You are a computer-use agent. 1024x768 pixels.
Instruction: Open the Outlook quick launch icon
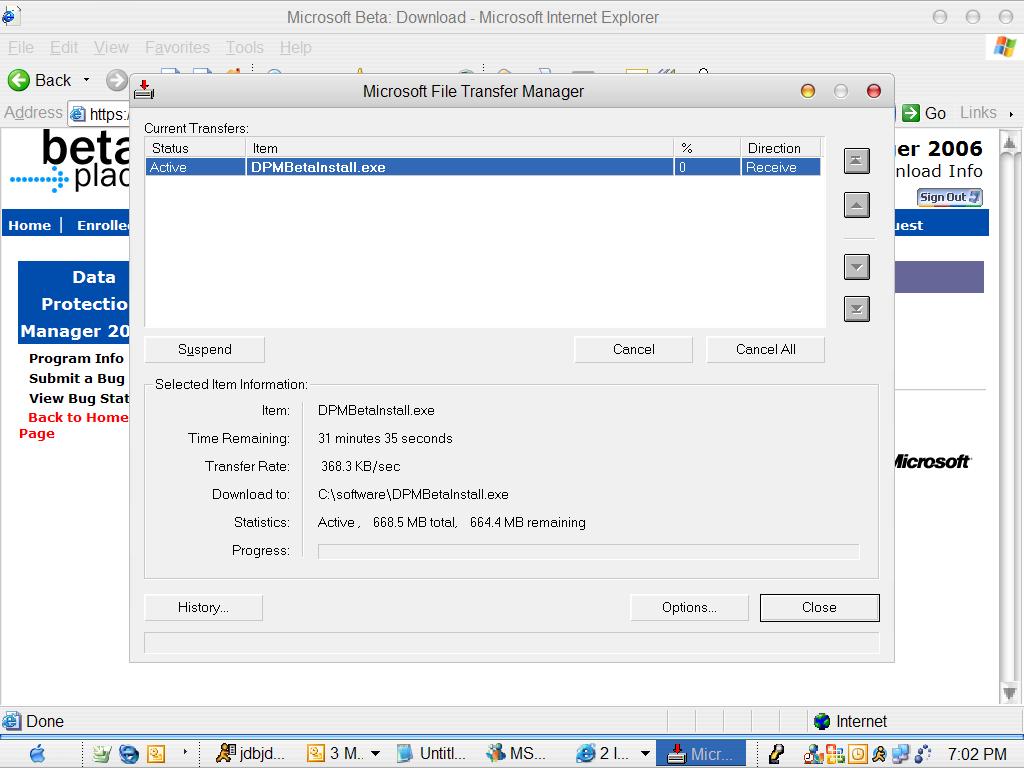(x=156, y=754)
